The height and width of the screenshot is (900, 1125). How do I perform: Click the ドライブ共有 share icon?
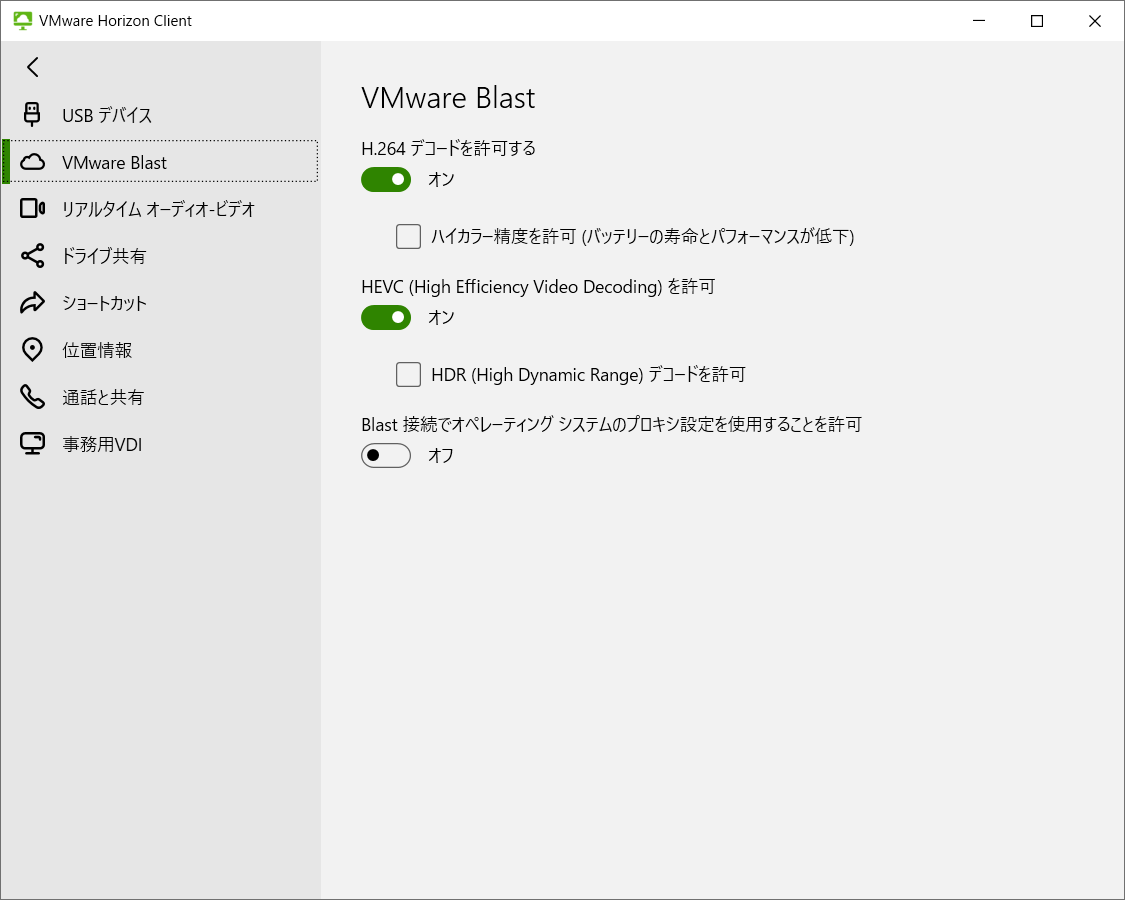31,255
